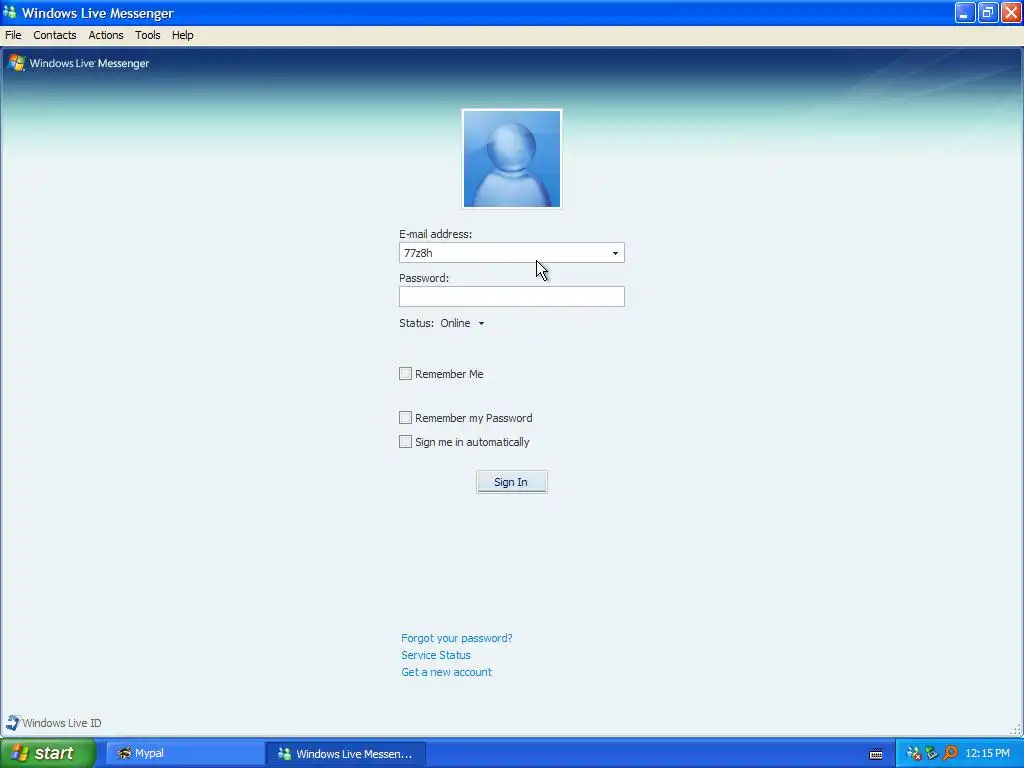Open the Status Online dropdown
This screenshot has height=768, width=1024.
pyautogui.click(x=462, y=323)
